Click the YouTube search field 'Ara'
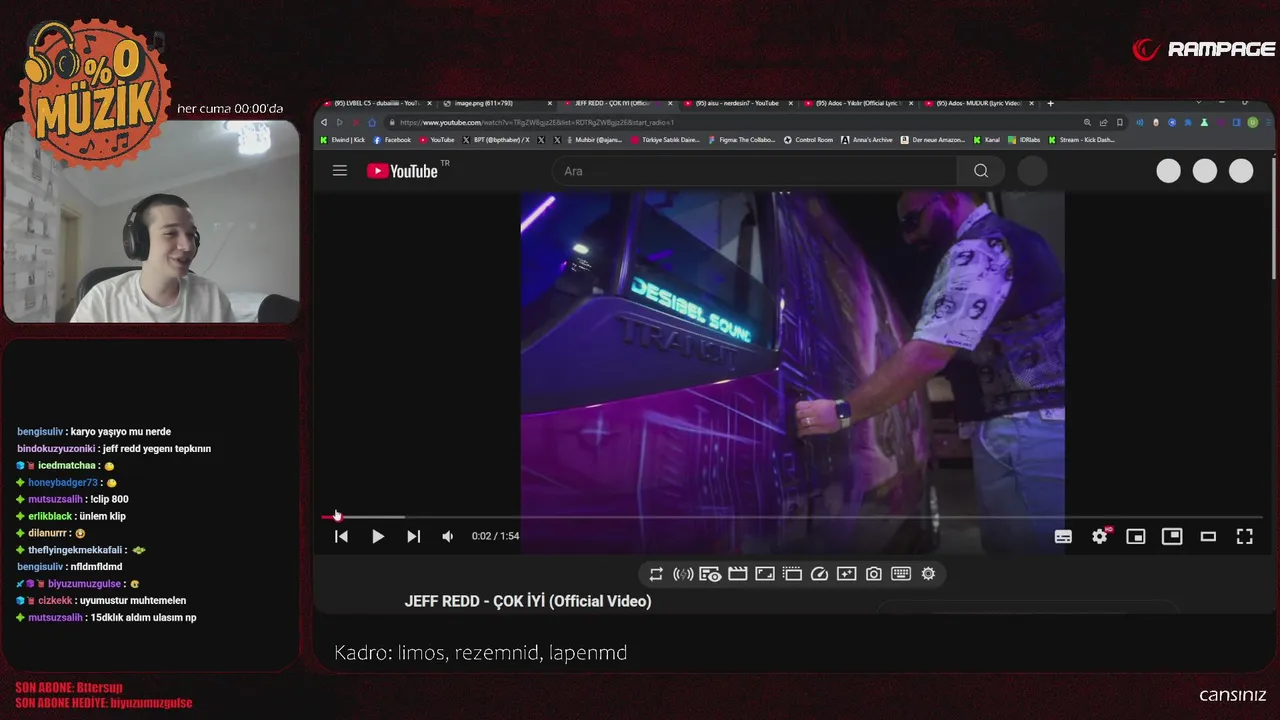 coord(755,171)
